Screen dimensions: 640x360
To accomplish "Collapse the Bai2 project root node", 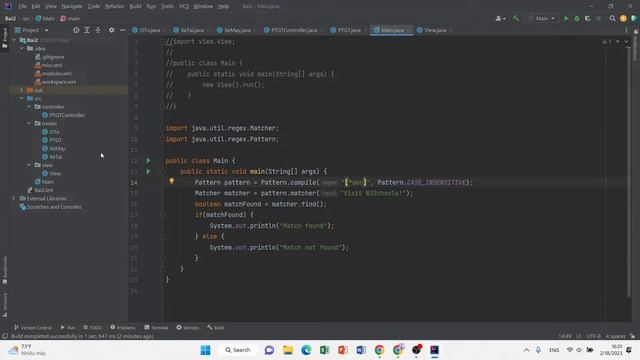I will tap(14, 40).
